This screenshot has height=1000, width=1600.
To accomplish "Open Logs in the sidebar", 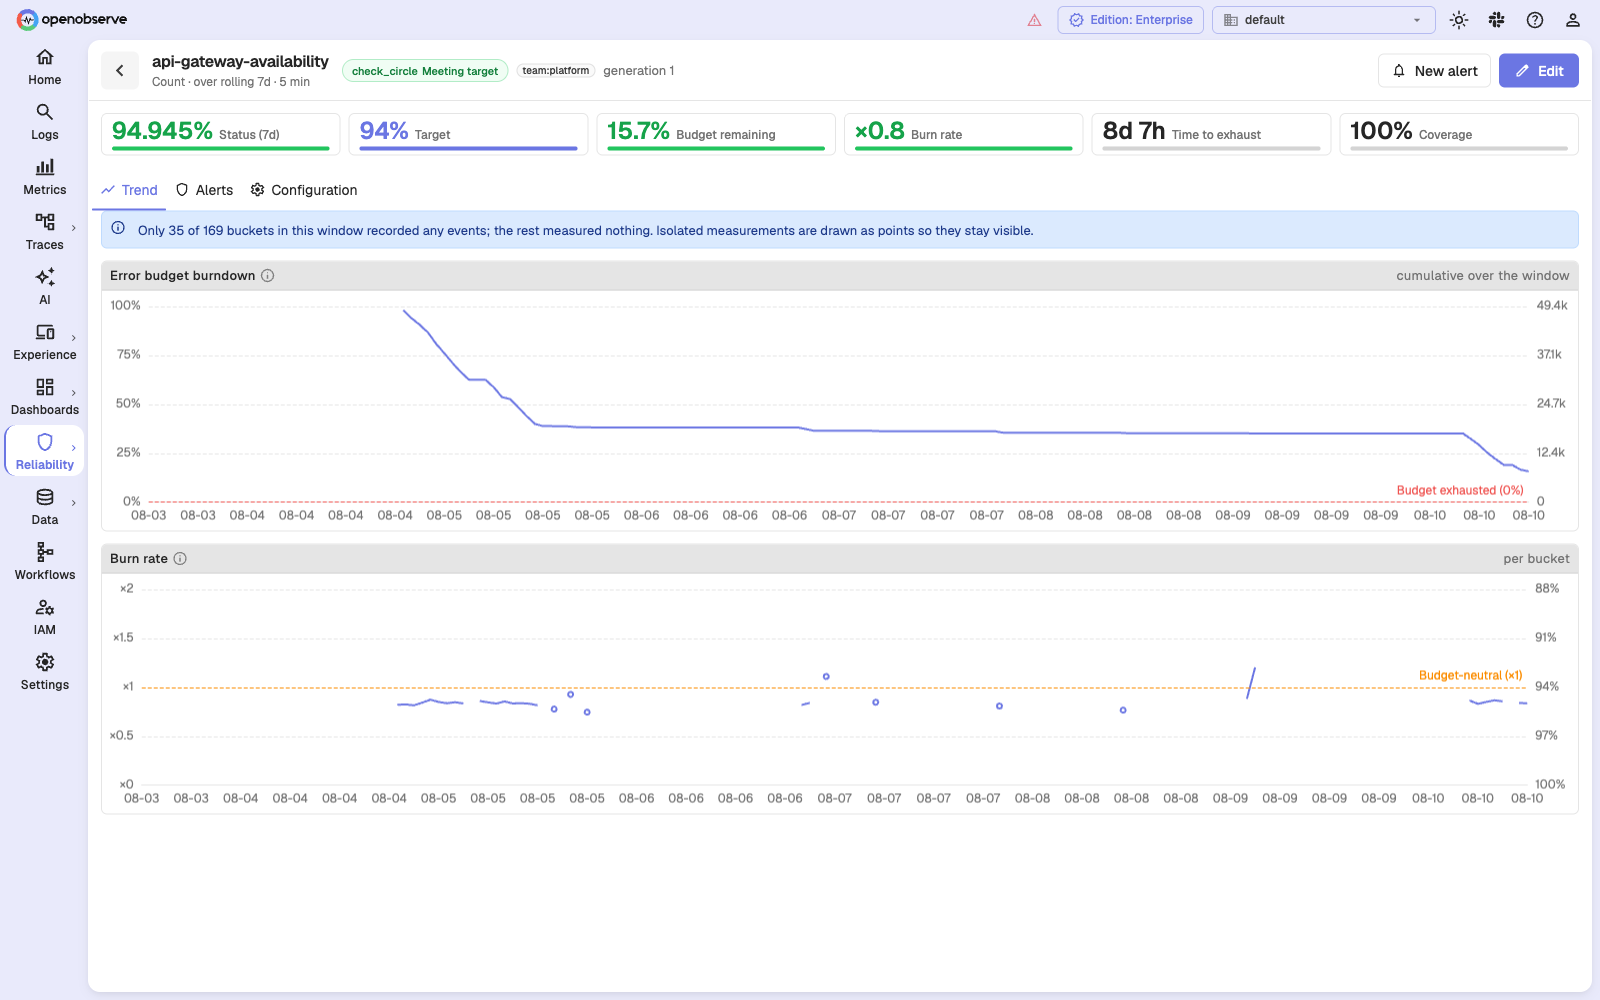I will [44, 122].
